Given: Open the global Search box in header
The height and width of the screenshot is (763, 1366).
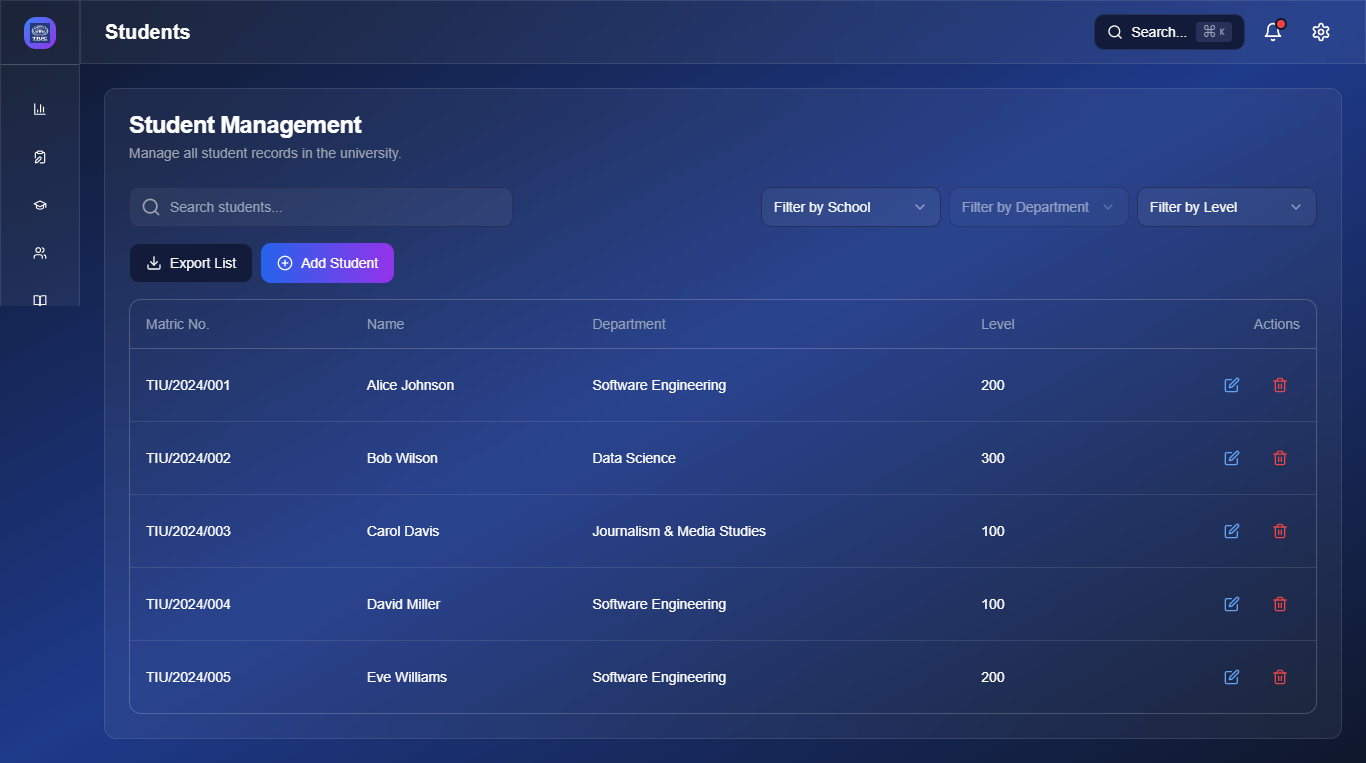Looking at the screenshot, I should [1168, 32].
